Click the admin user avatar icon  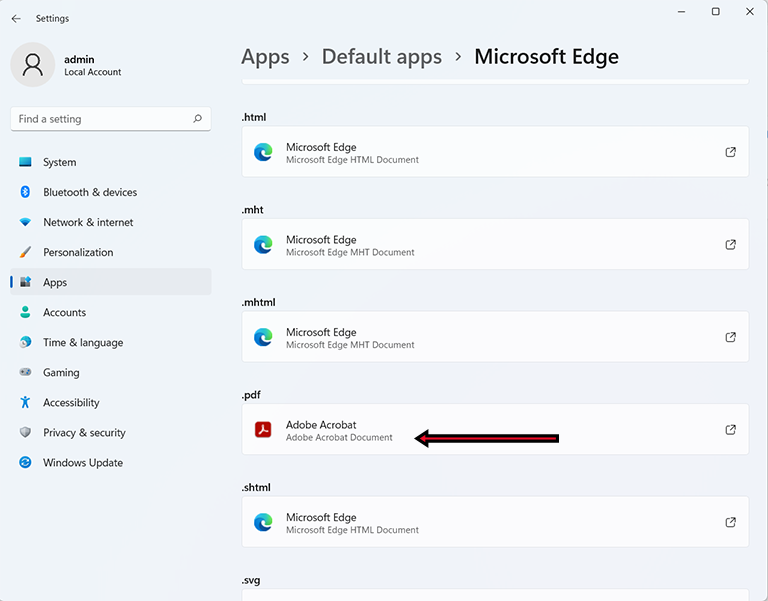click(33, 65)
